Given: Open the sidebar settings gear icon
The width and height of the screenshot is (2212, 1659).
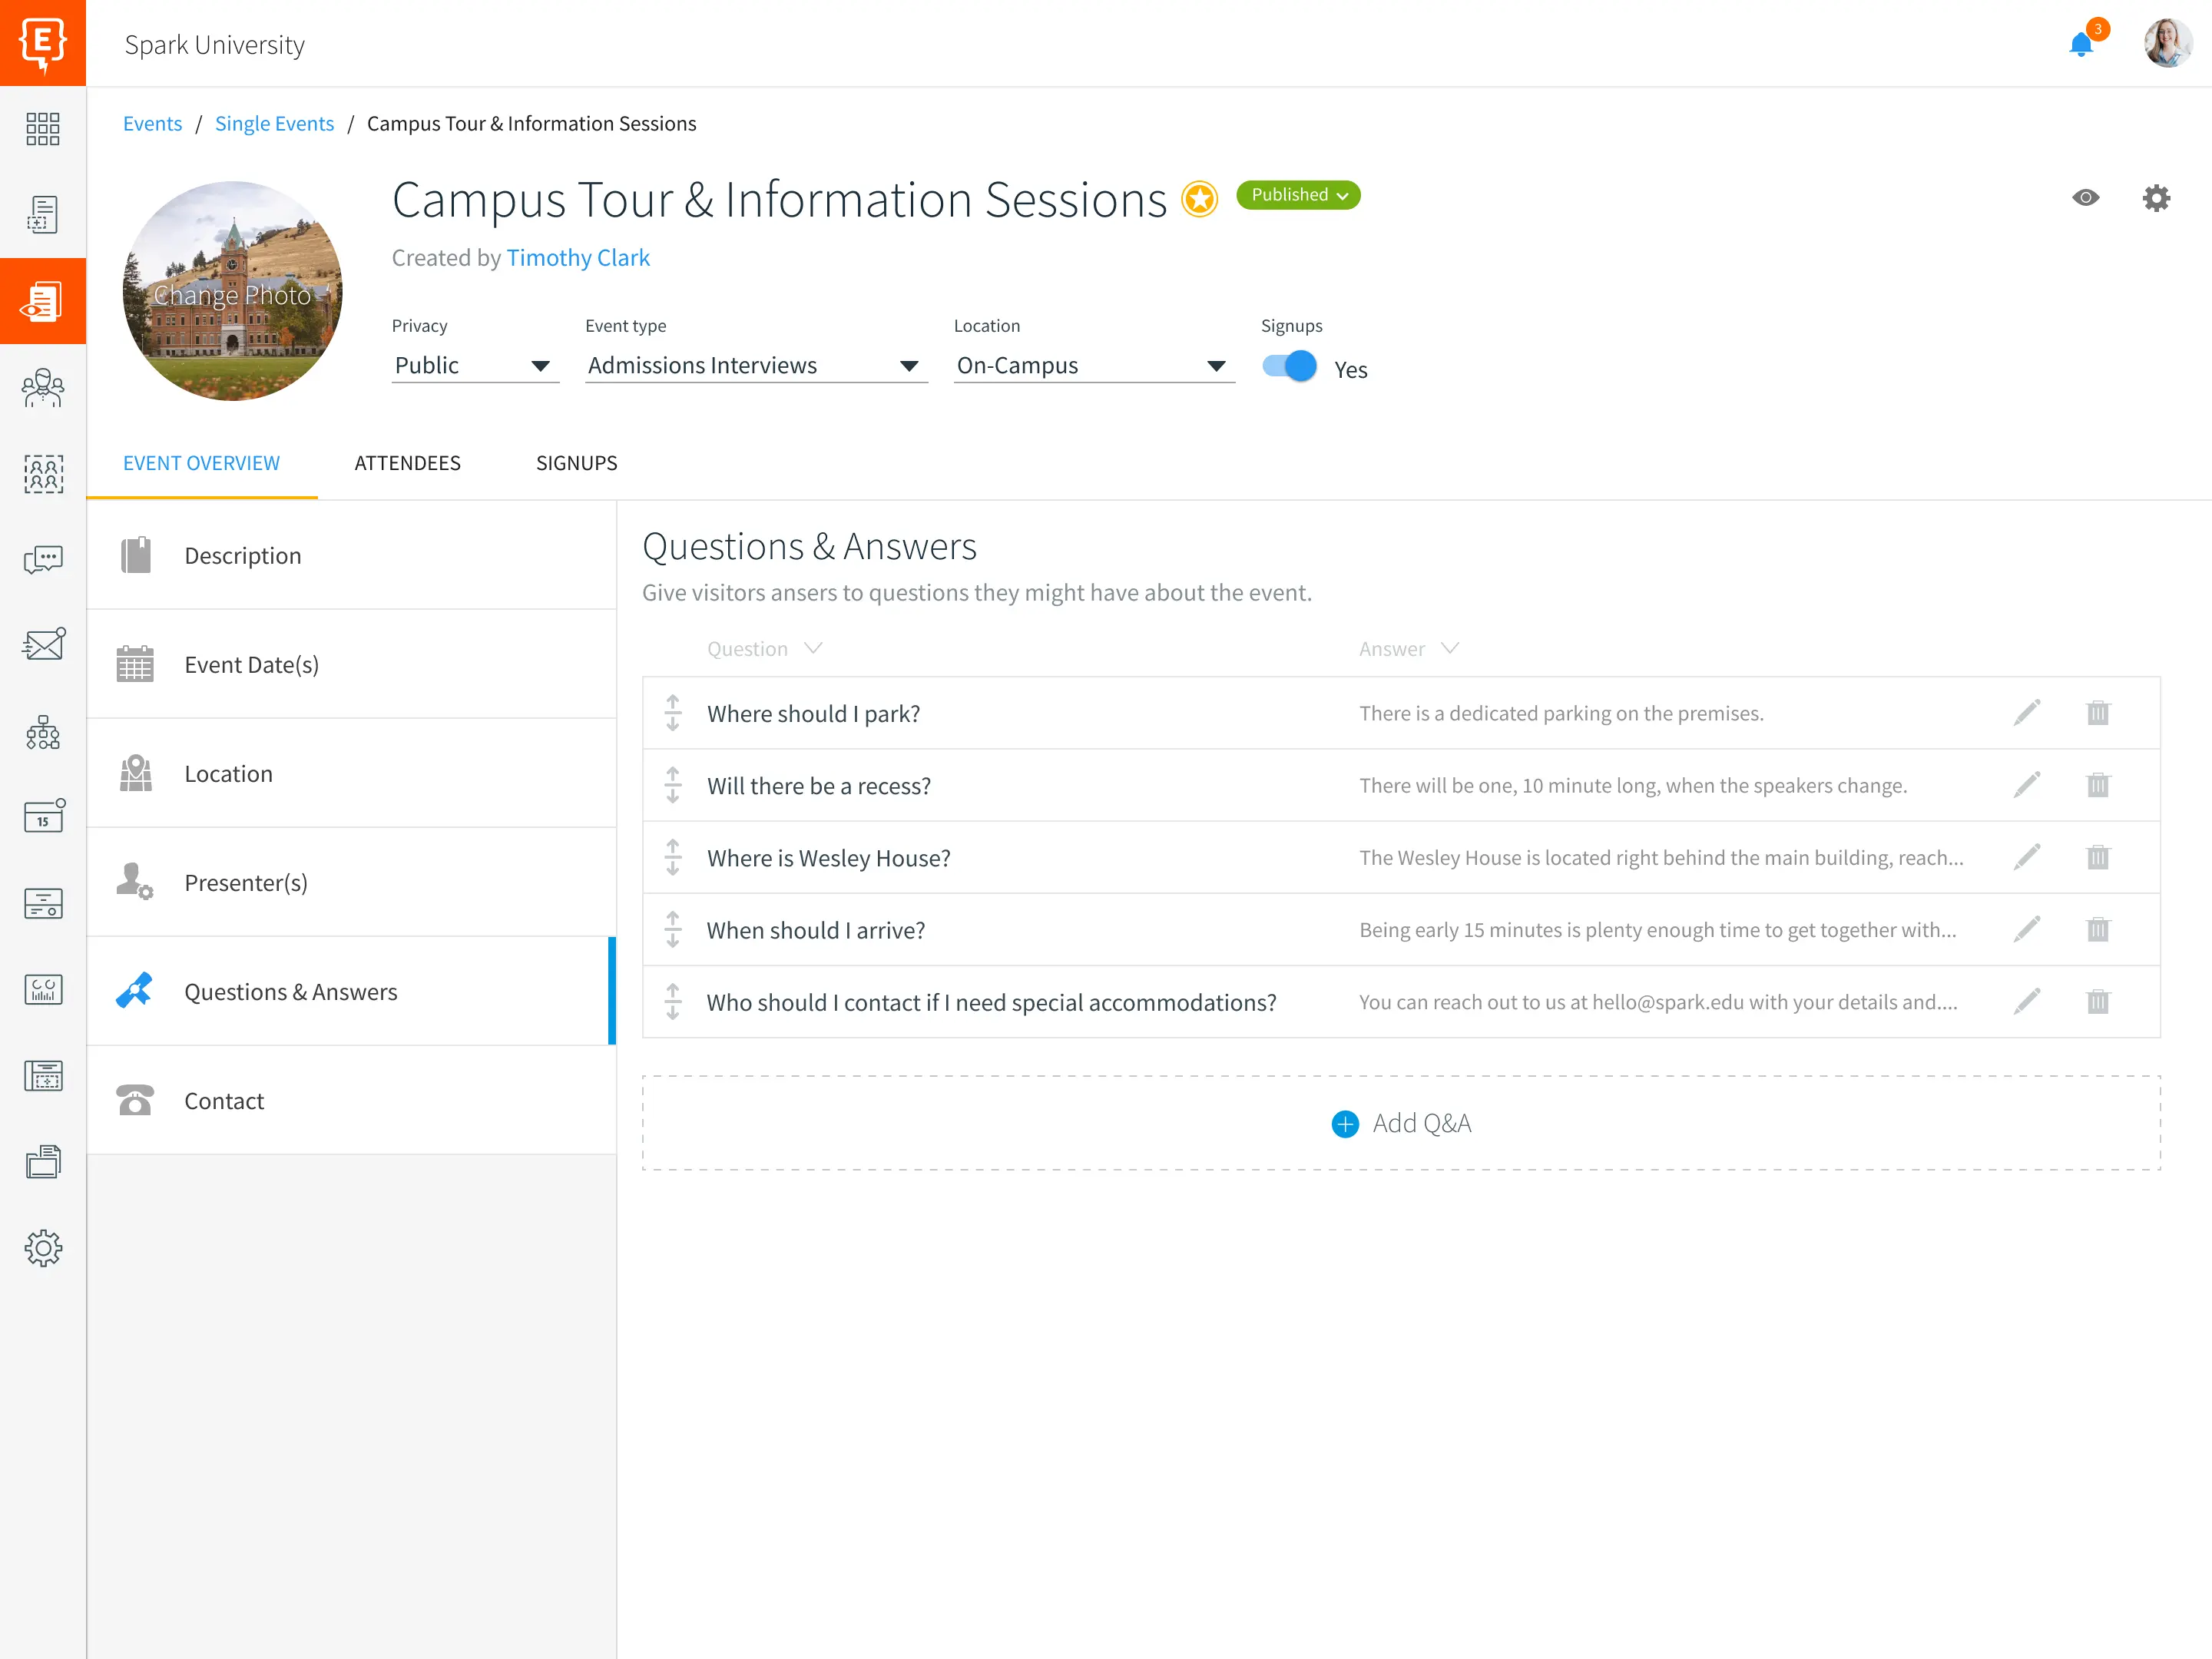Looking at the screenshot, I should pyautogui.click(x=43, y=1248).
